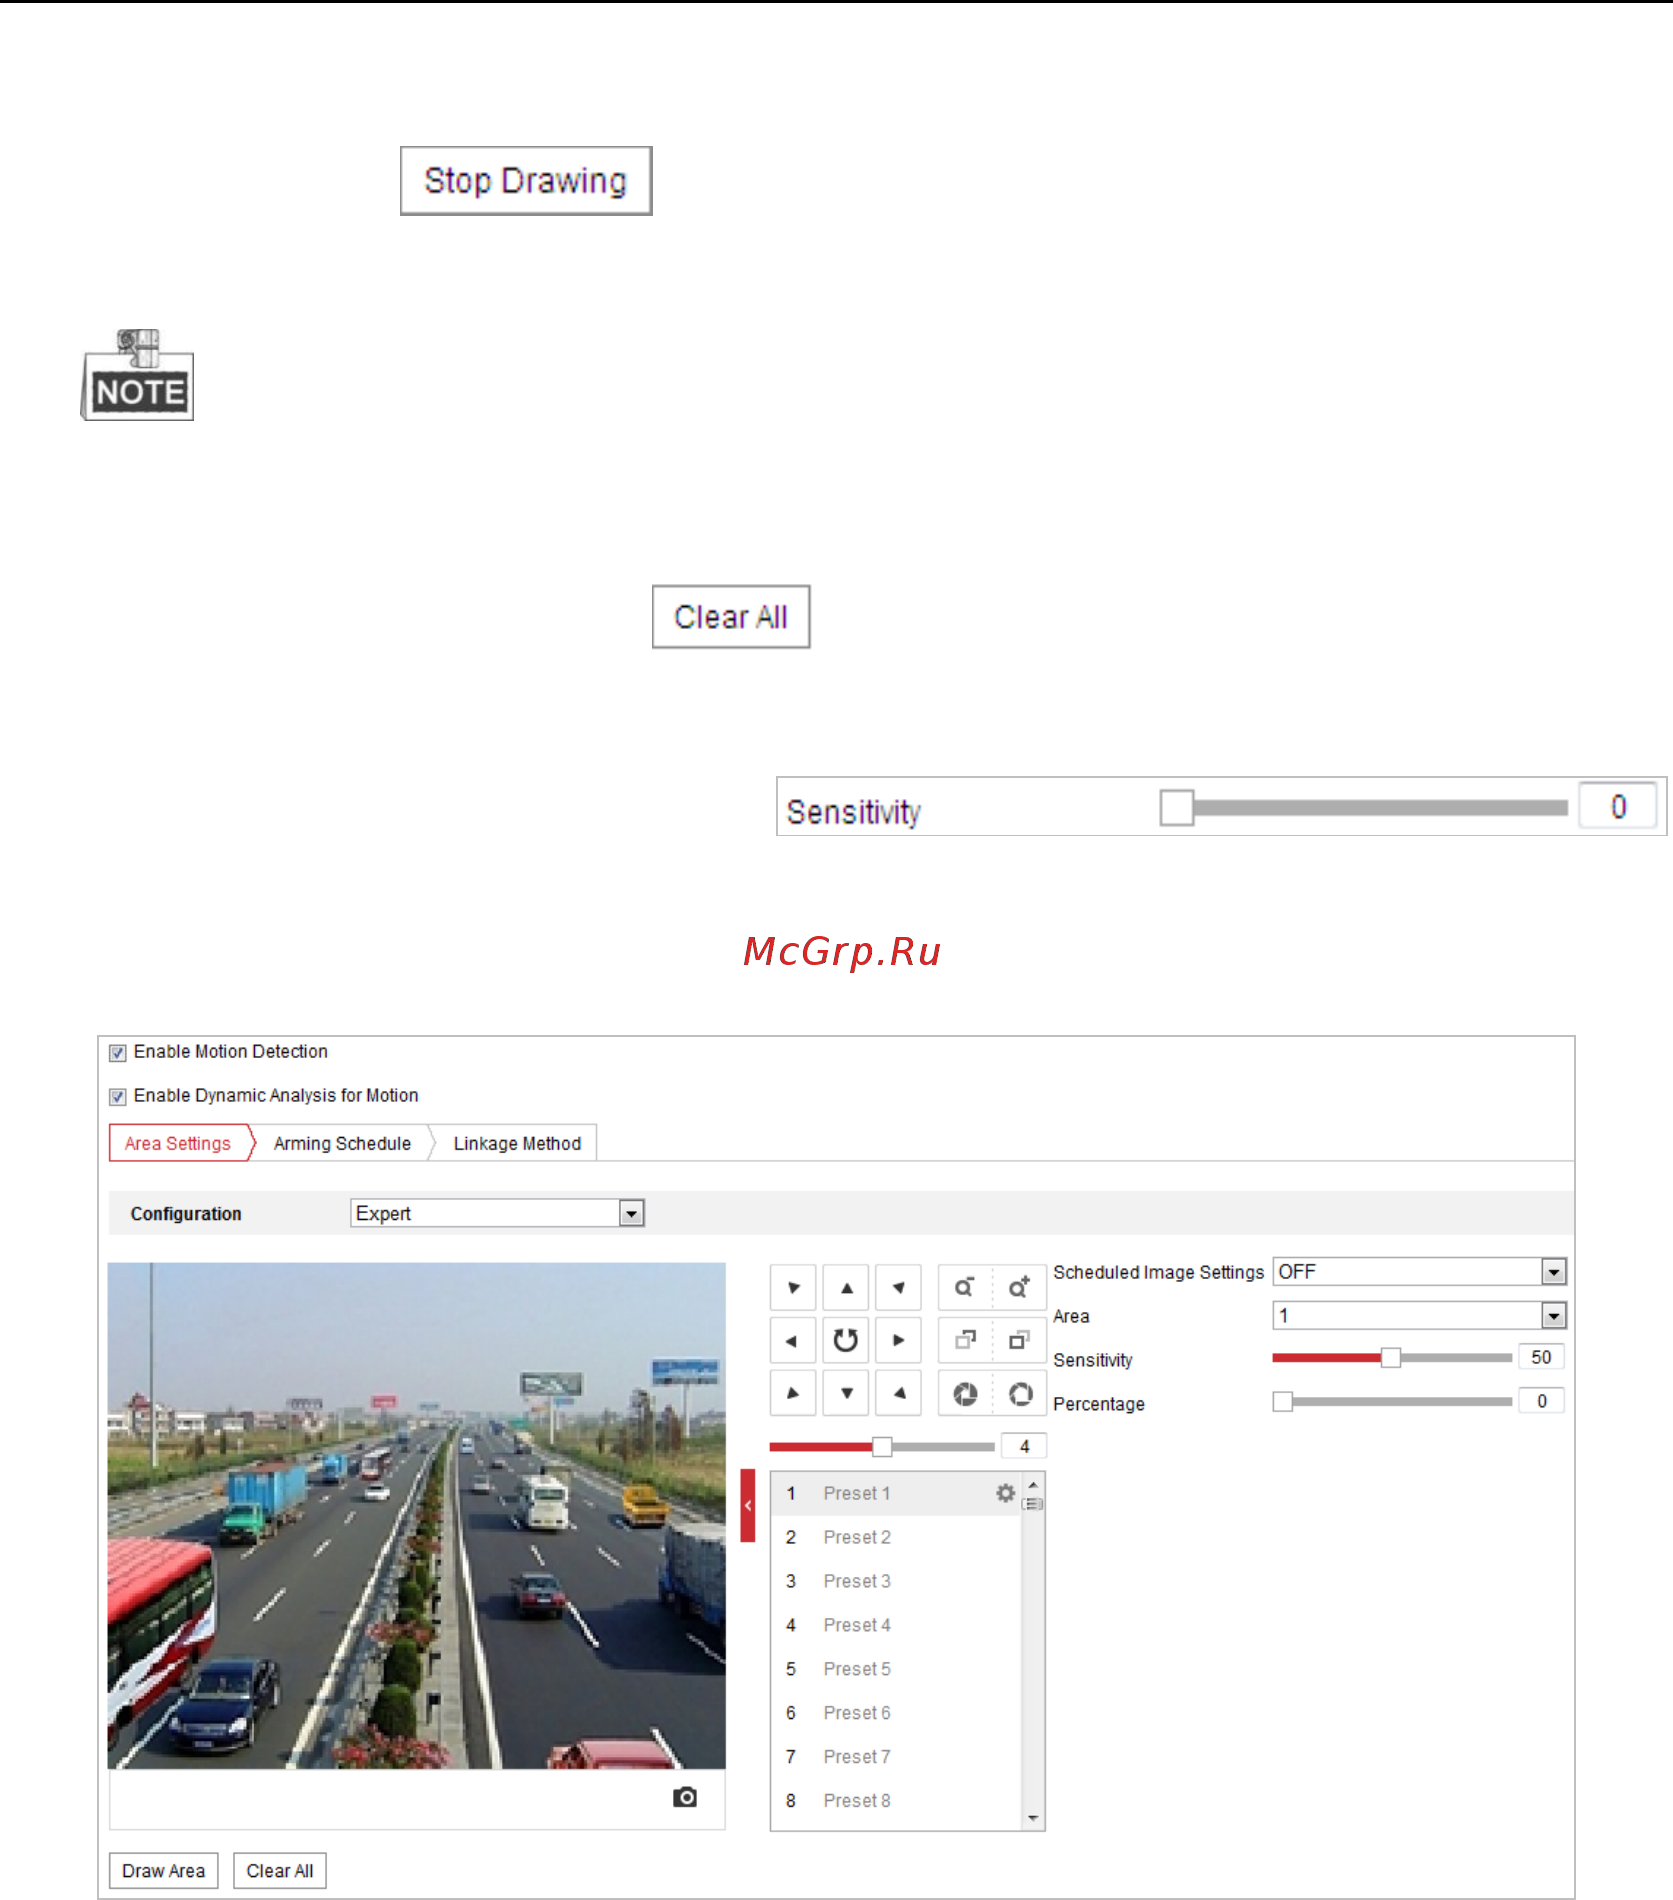Click the top-left diagonal PTZ direction button

793,1288
